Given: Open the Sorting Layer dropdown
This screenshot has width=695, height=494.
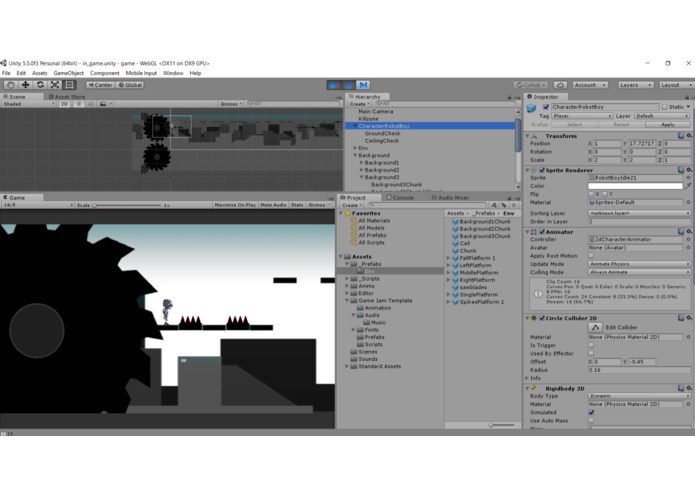Looking at the screenshot, I should point(639,213).
